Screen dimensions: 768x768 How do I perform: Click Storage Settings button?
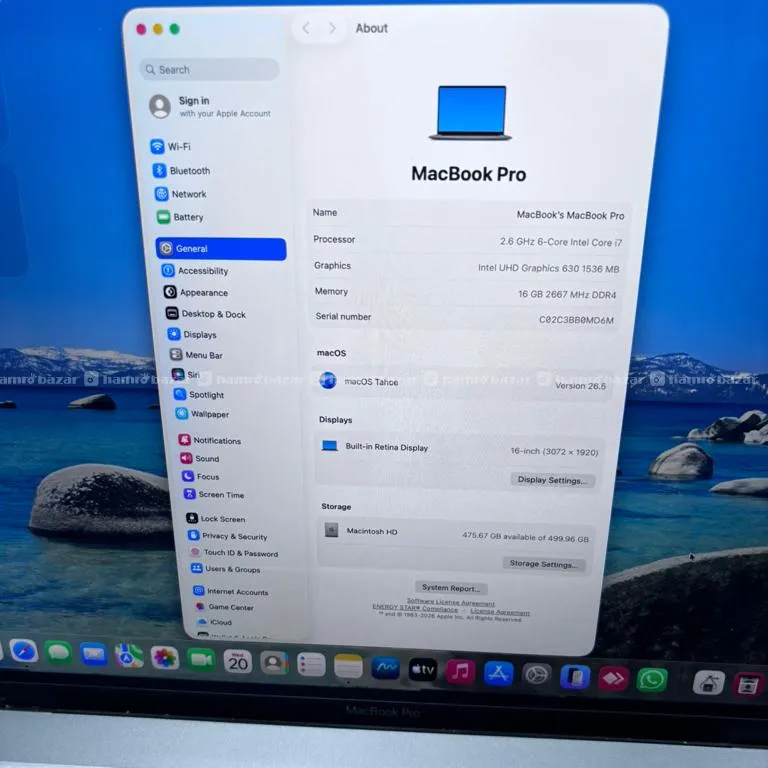[x=543, y=564]
